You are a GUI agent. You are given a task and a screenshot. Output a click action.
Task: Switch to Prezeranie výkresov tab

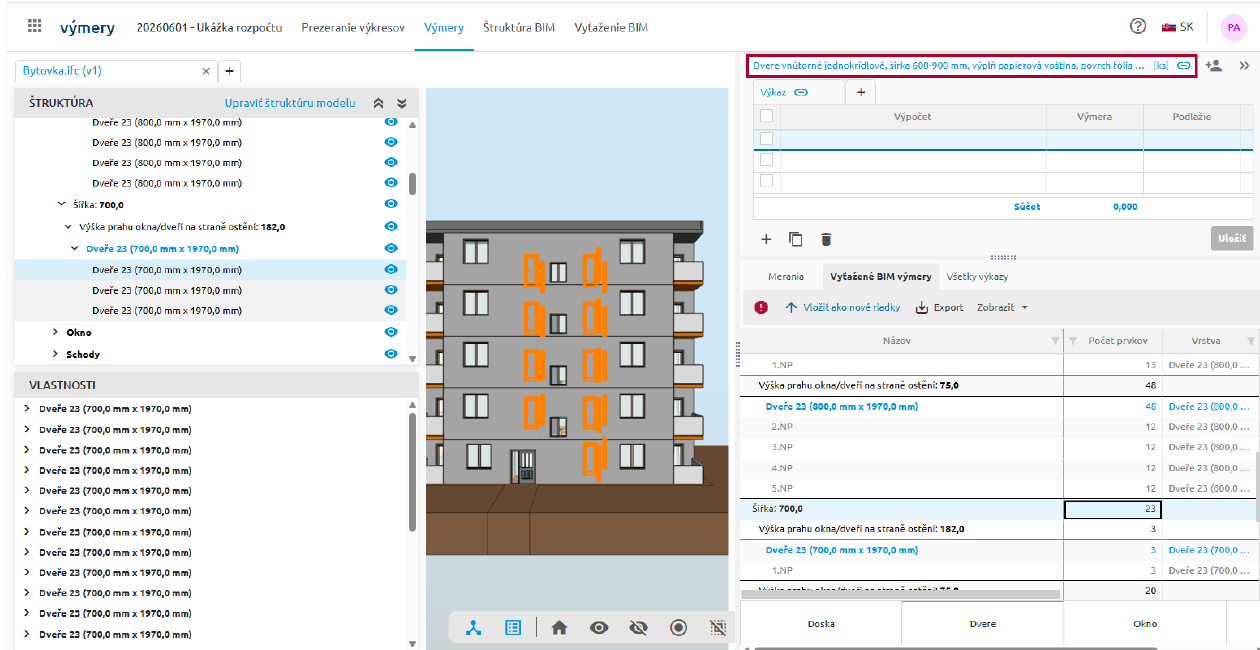pyautogui.click(x=353, y=27)
